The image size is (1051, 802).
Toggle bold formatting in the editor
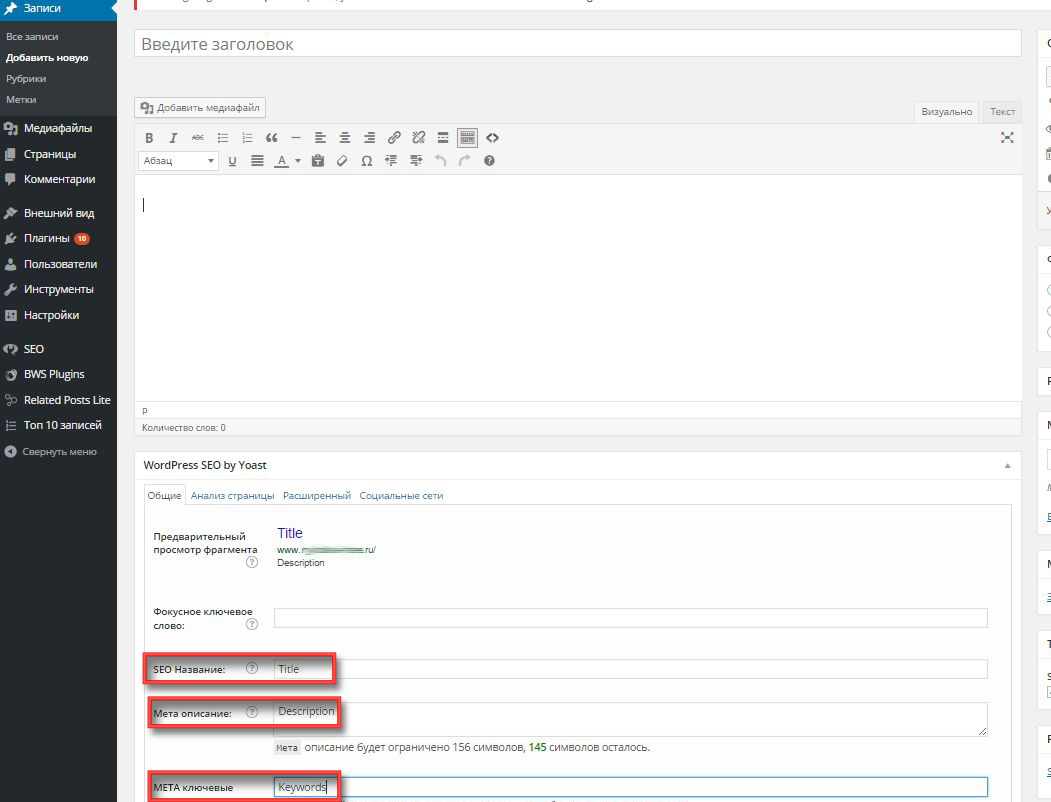(149, 138)
